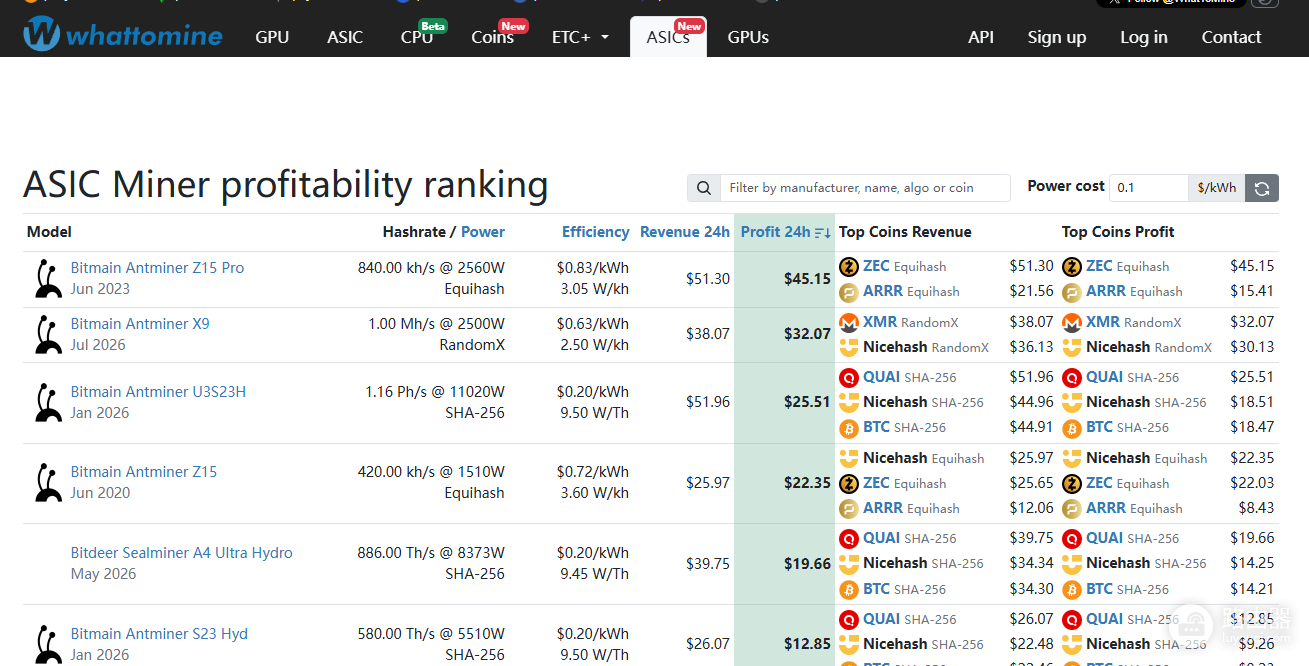Click the $38.07 Revenue 24h value for Antminer X9
Viewport: 1309px width, 666px height.
(708, 334)
